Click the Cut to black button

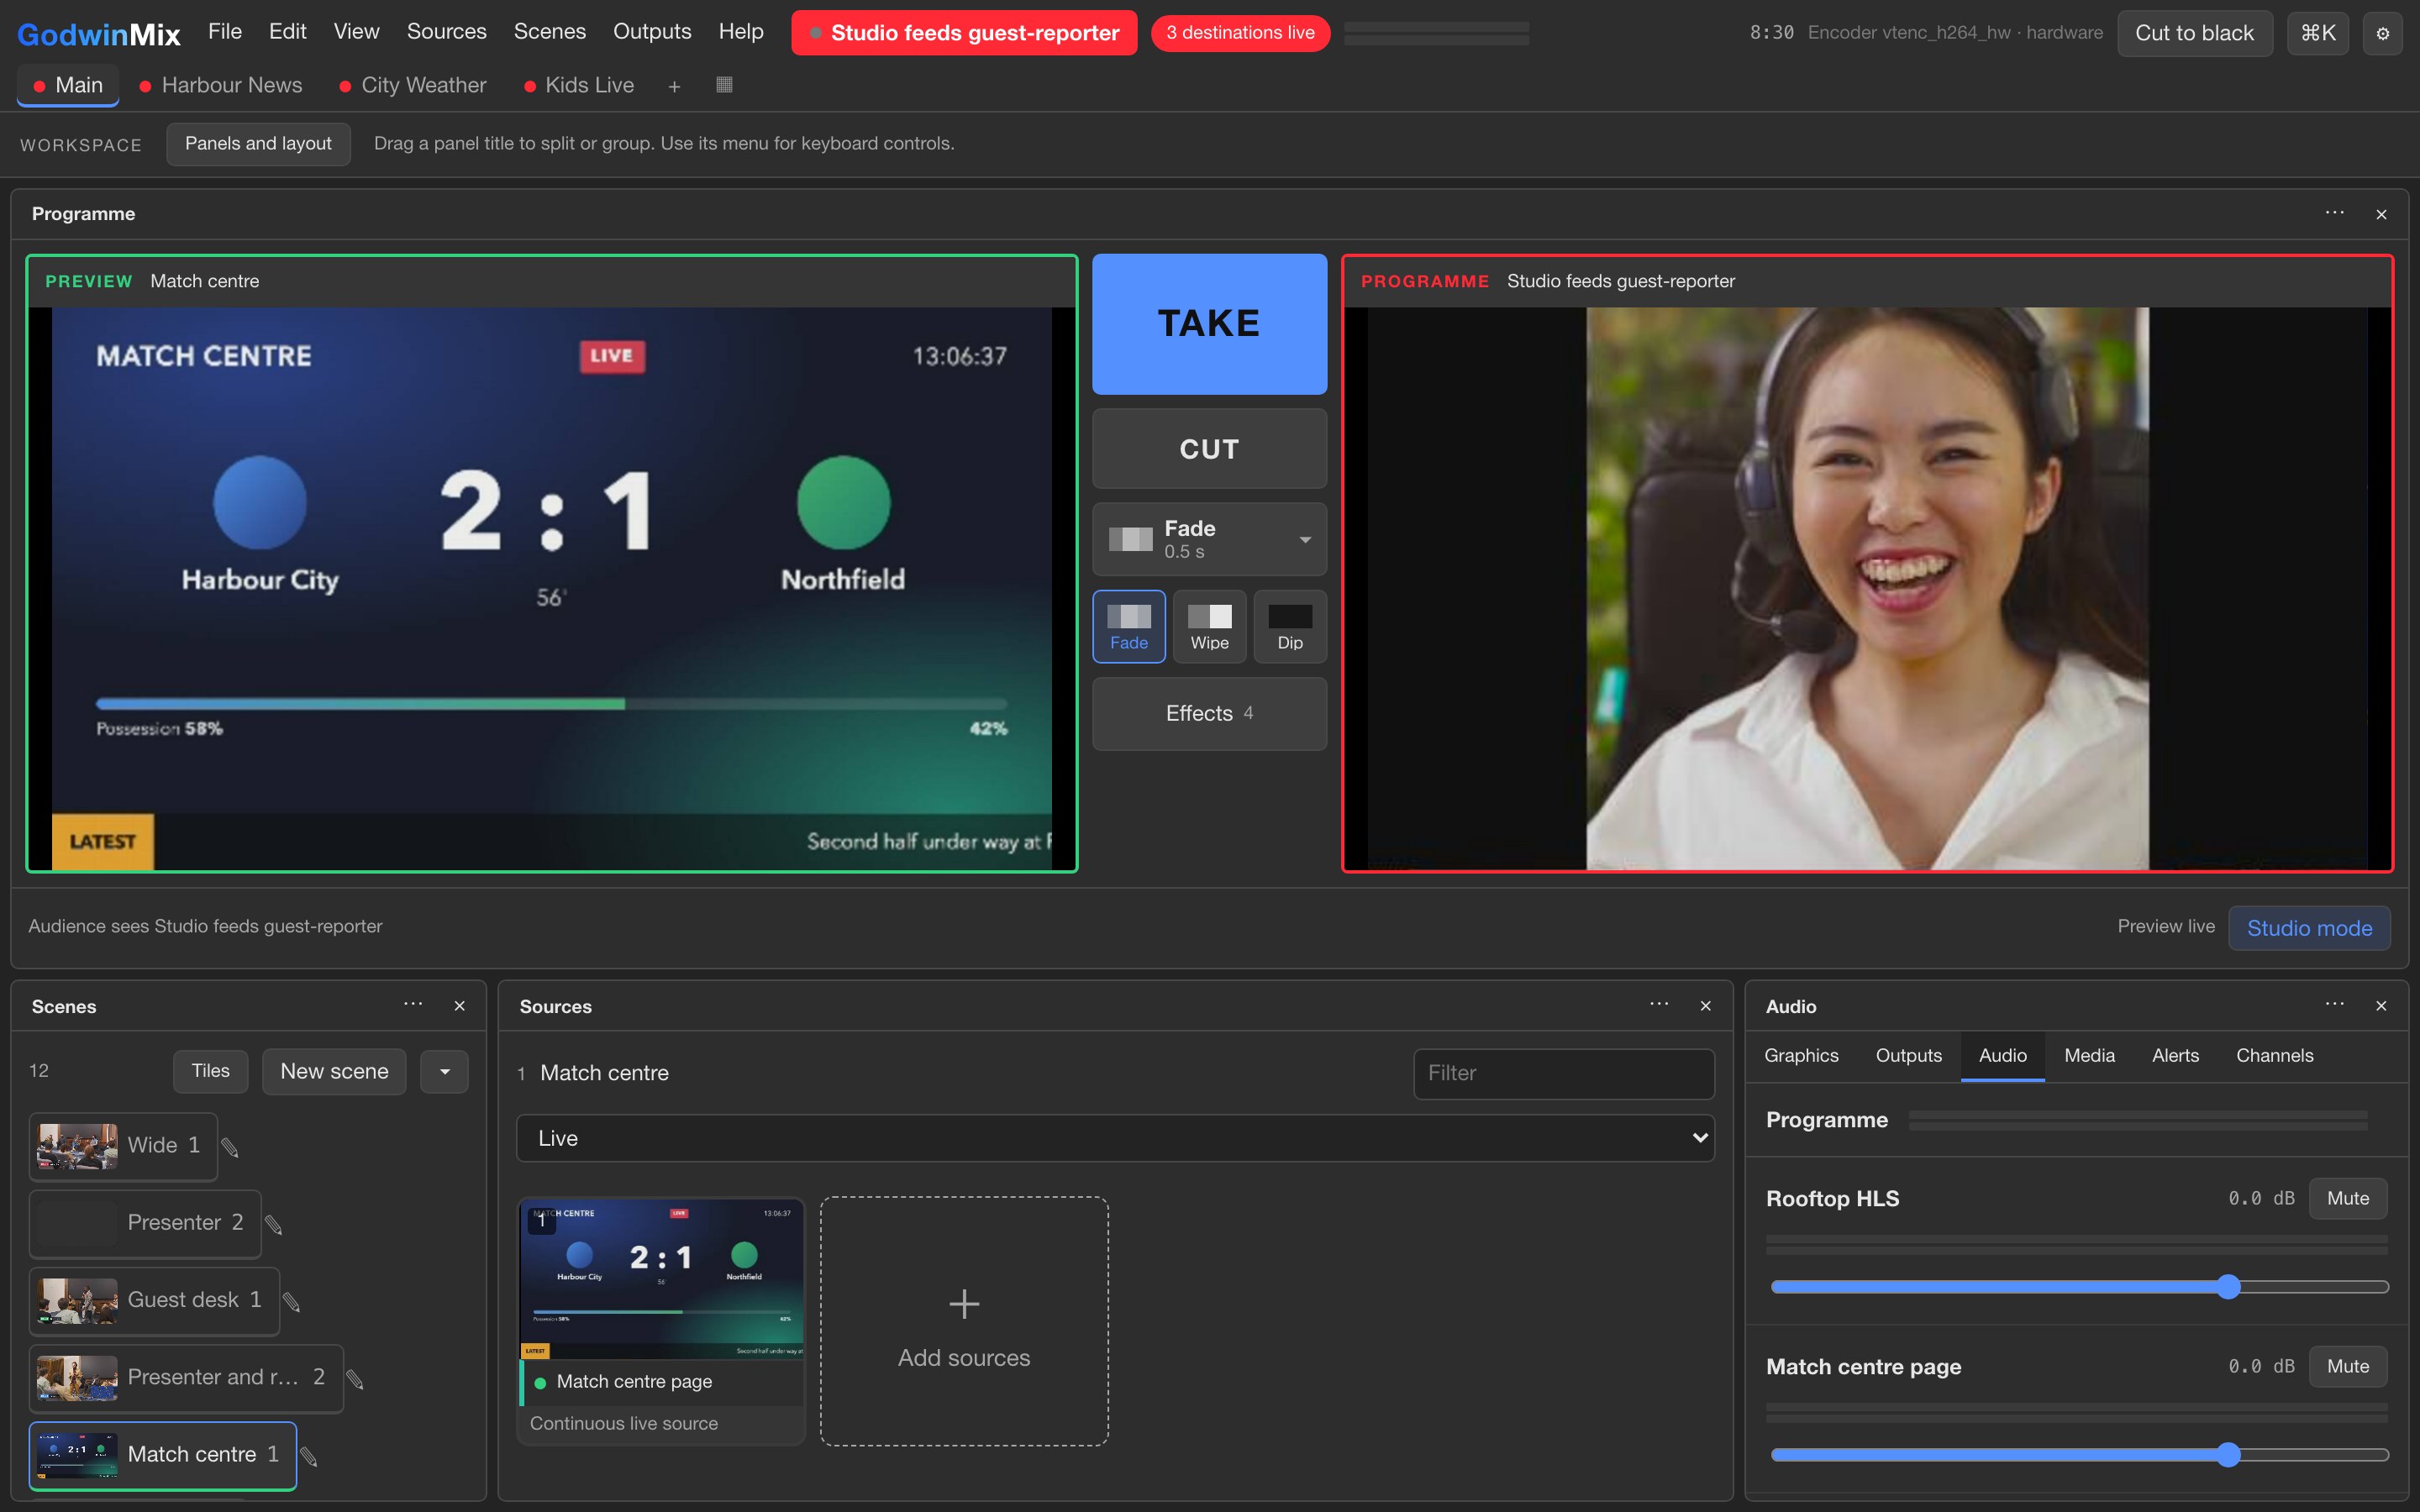(2194, 33)
